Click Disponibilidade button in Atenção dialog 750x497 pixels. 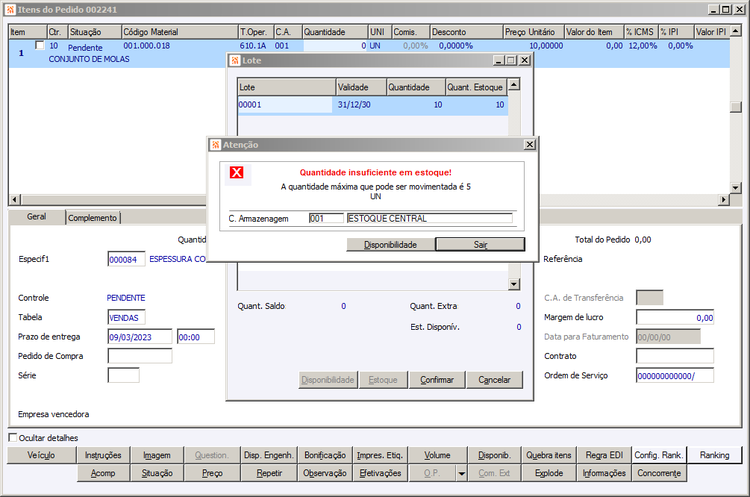click(390, 244)
